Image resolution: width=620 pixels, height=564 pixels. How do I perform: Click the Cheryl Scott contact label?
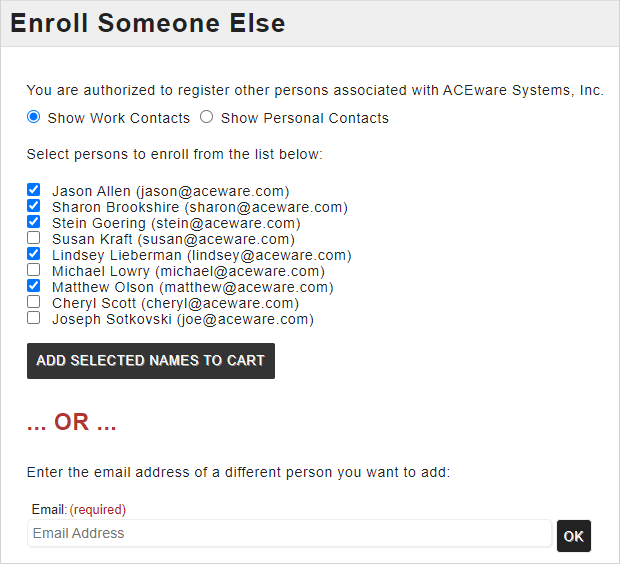[175, 303]
